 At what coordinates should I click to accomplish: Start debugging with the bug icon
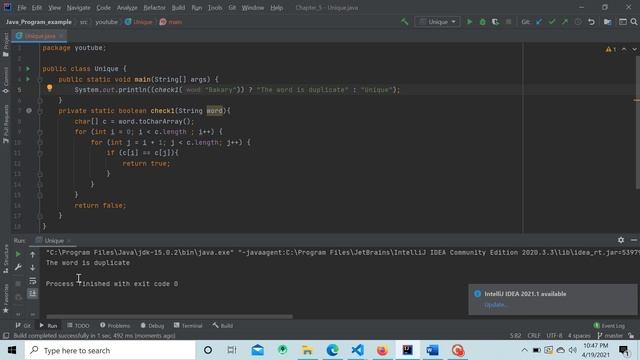point(482,22)
